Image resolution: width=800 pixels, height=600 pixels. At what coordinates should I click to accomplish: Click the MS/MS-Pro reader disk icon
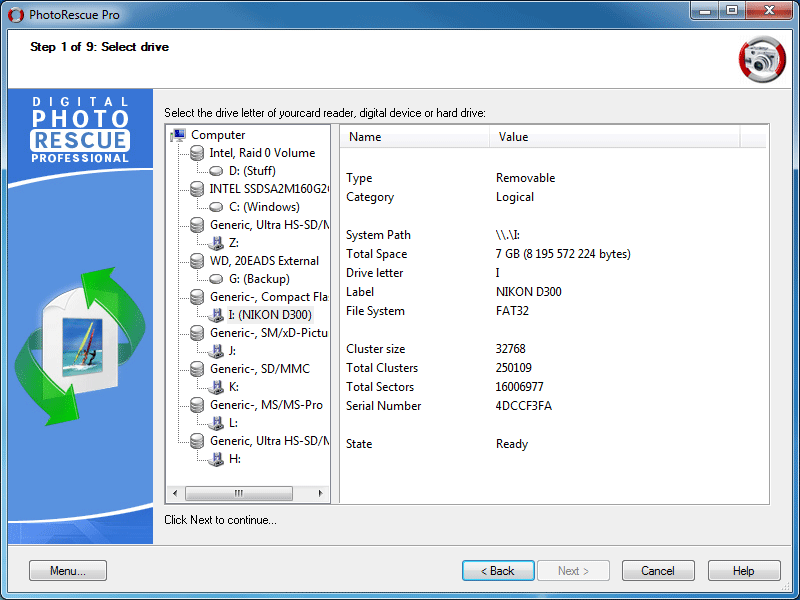(197, 405)
